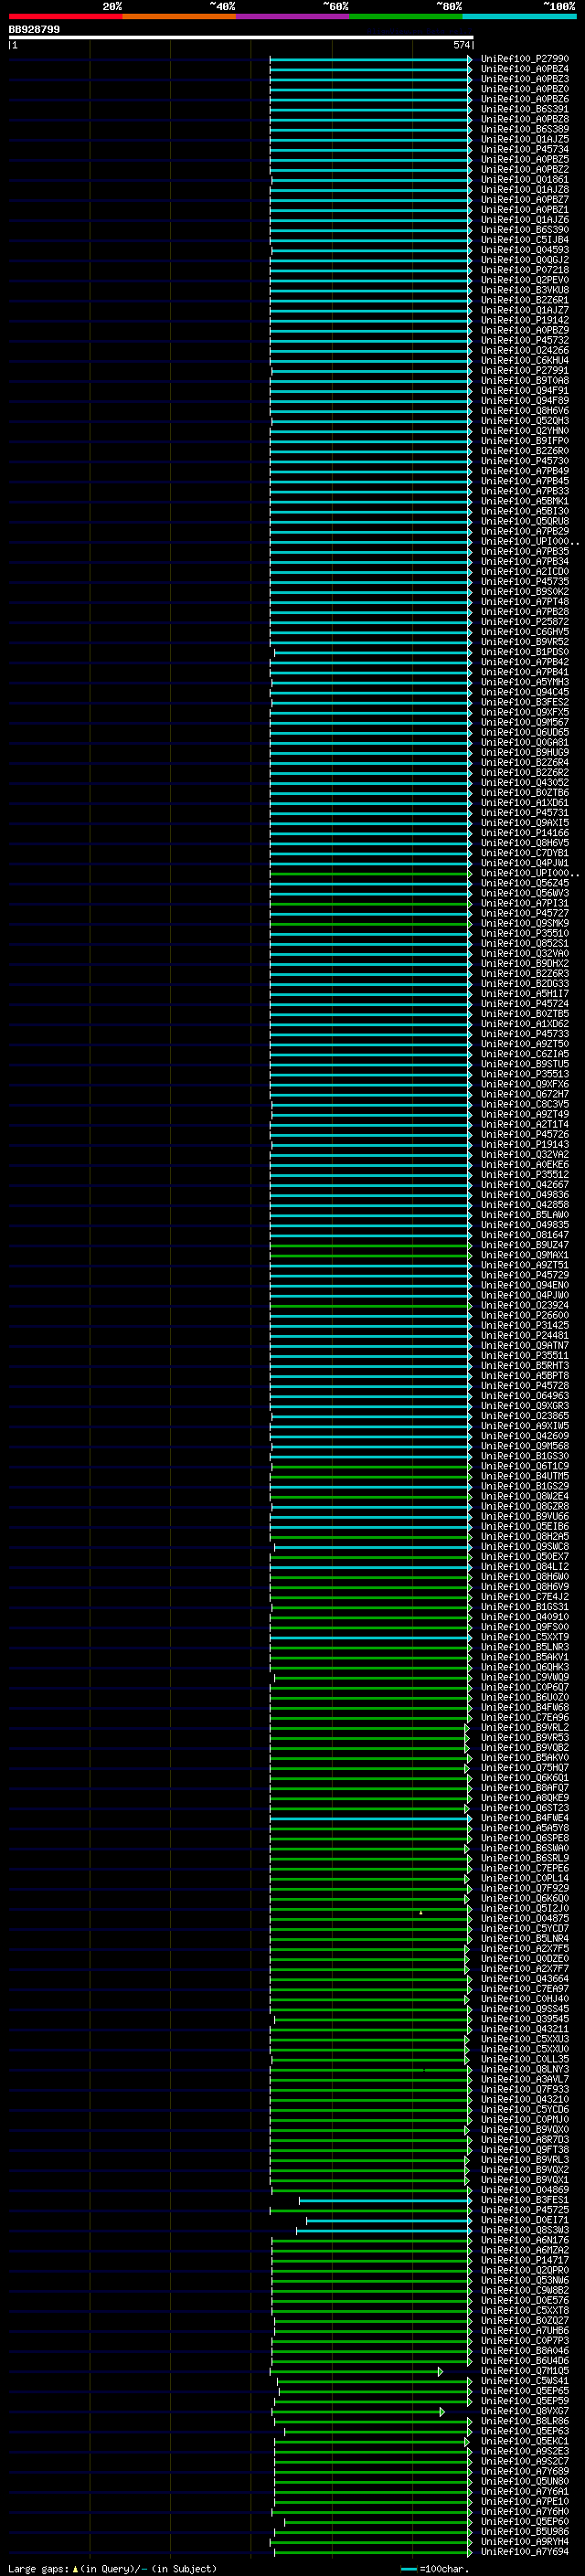The height and width of the screenshot is (2576, 585).
Task: Click the UniRef100_O81647 label
Action: click(x=525, y=1234)
